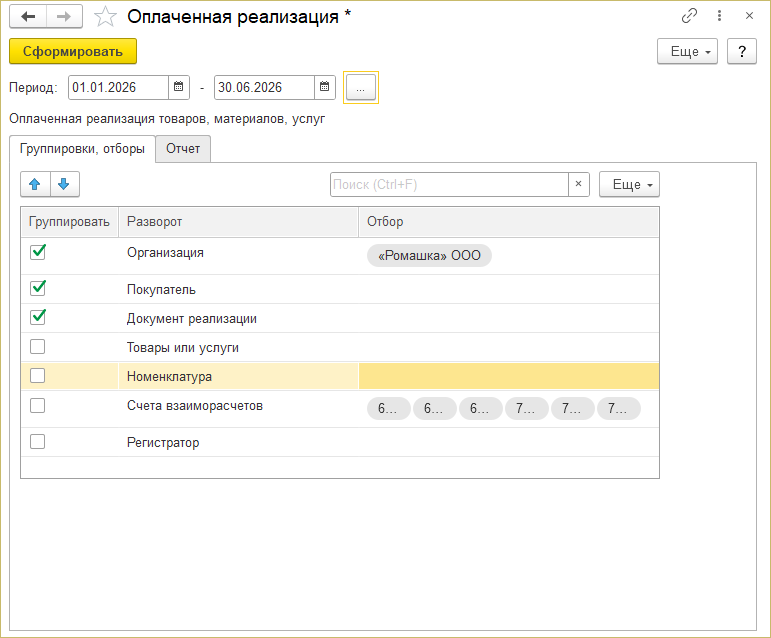Image resolution: width=771 pixels, height=638 pixels.
Task: Enable grouping by Регистратор
Action: click(x=37, y=441)
